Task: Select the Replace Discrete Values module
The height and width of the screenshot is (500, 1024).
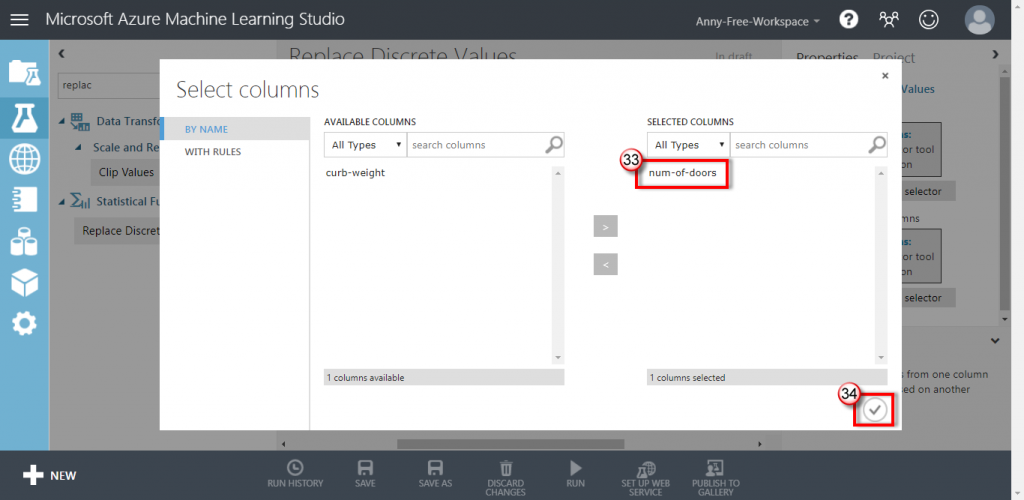Action: [118, 230]
